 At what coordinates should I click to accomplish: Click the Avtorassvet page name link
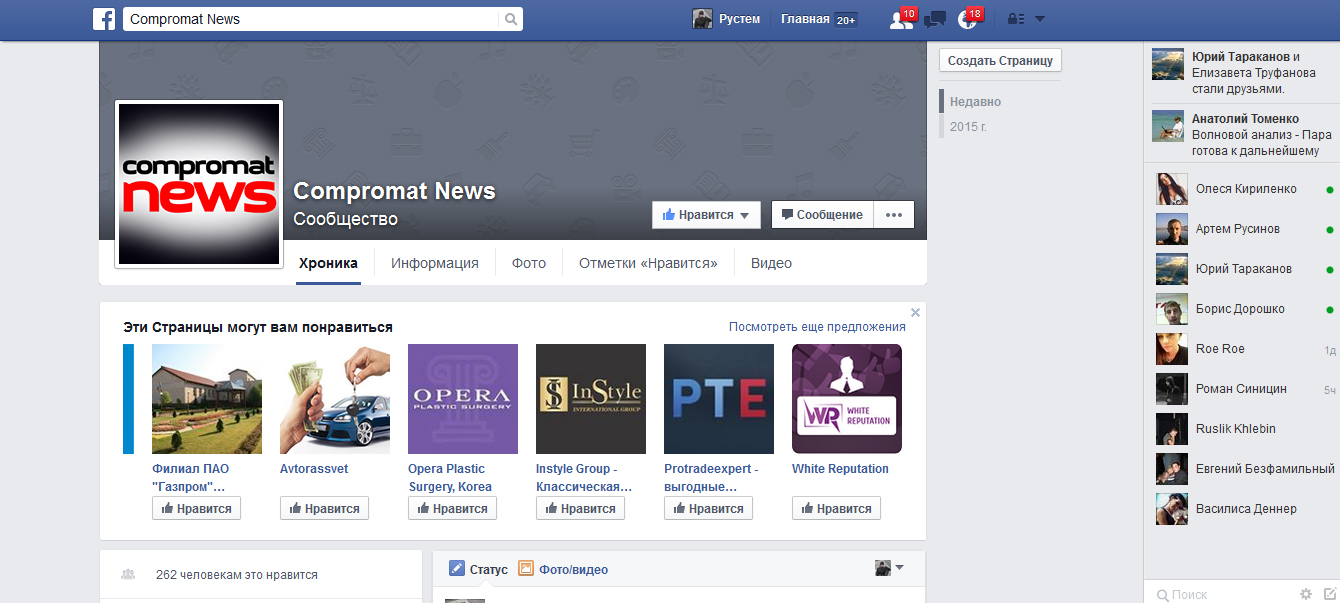click(x=314, y=469)
